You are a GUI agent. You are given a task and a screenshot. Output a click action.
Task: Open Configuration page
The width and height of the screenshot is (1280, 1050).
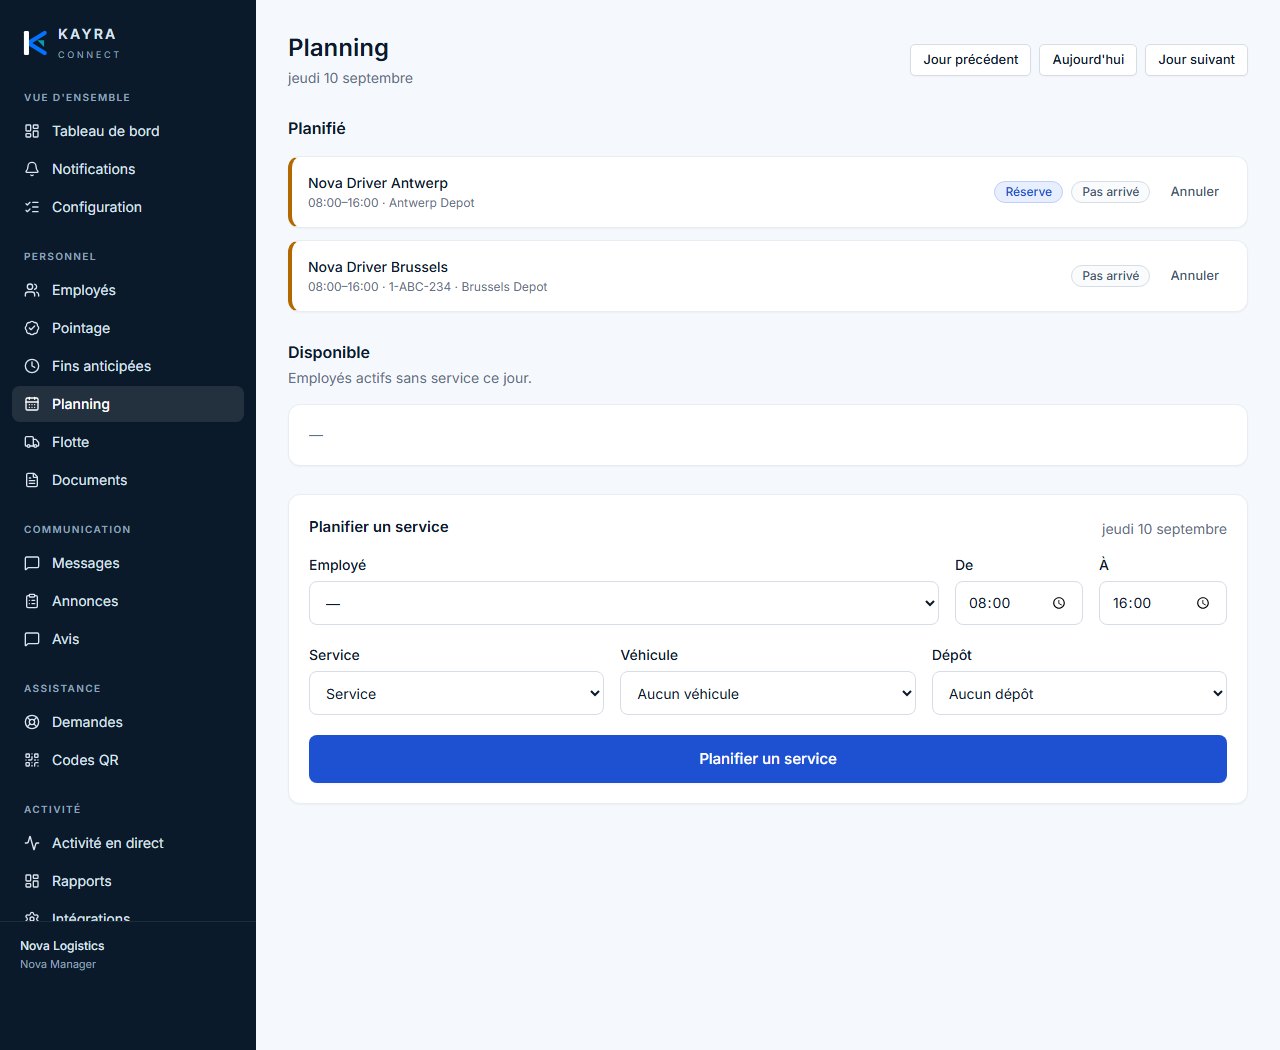[x=128, y=207]
